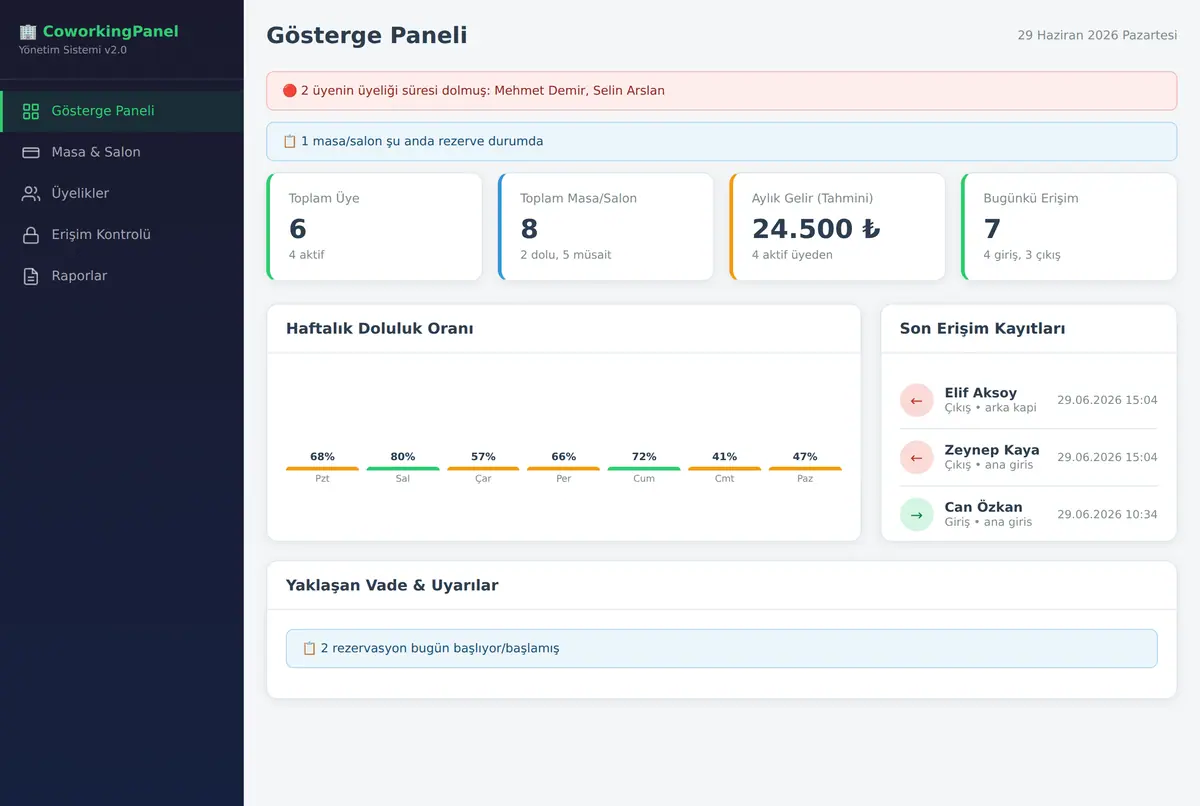Viewport: 1200px width, 806px height.
Task: Click the name Zeynep Kaya in access records
Action: point(992,450)
